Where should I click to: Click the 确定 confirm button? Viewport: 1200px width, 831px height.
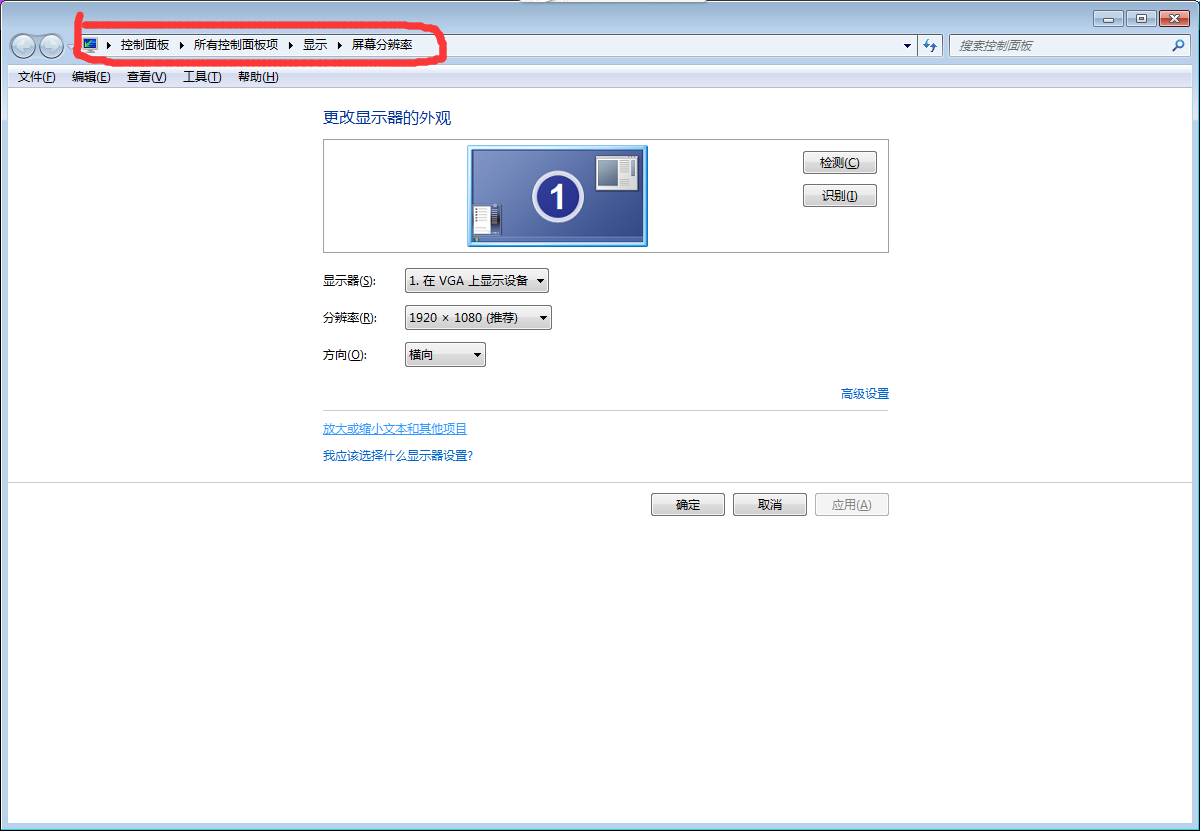687,504
